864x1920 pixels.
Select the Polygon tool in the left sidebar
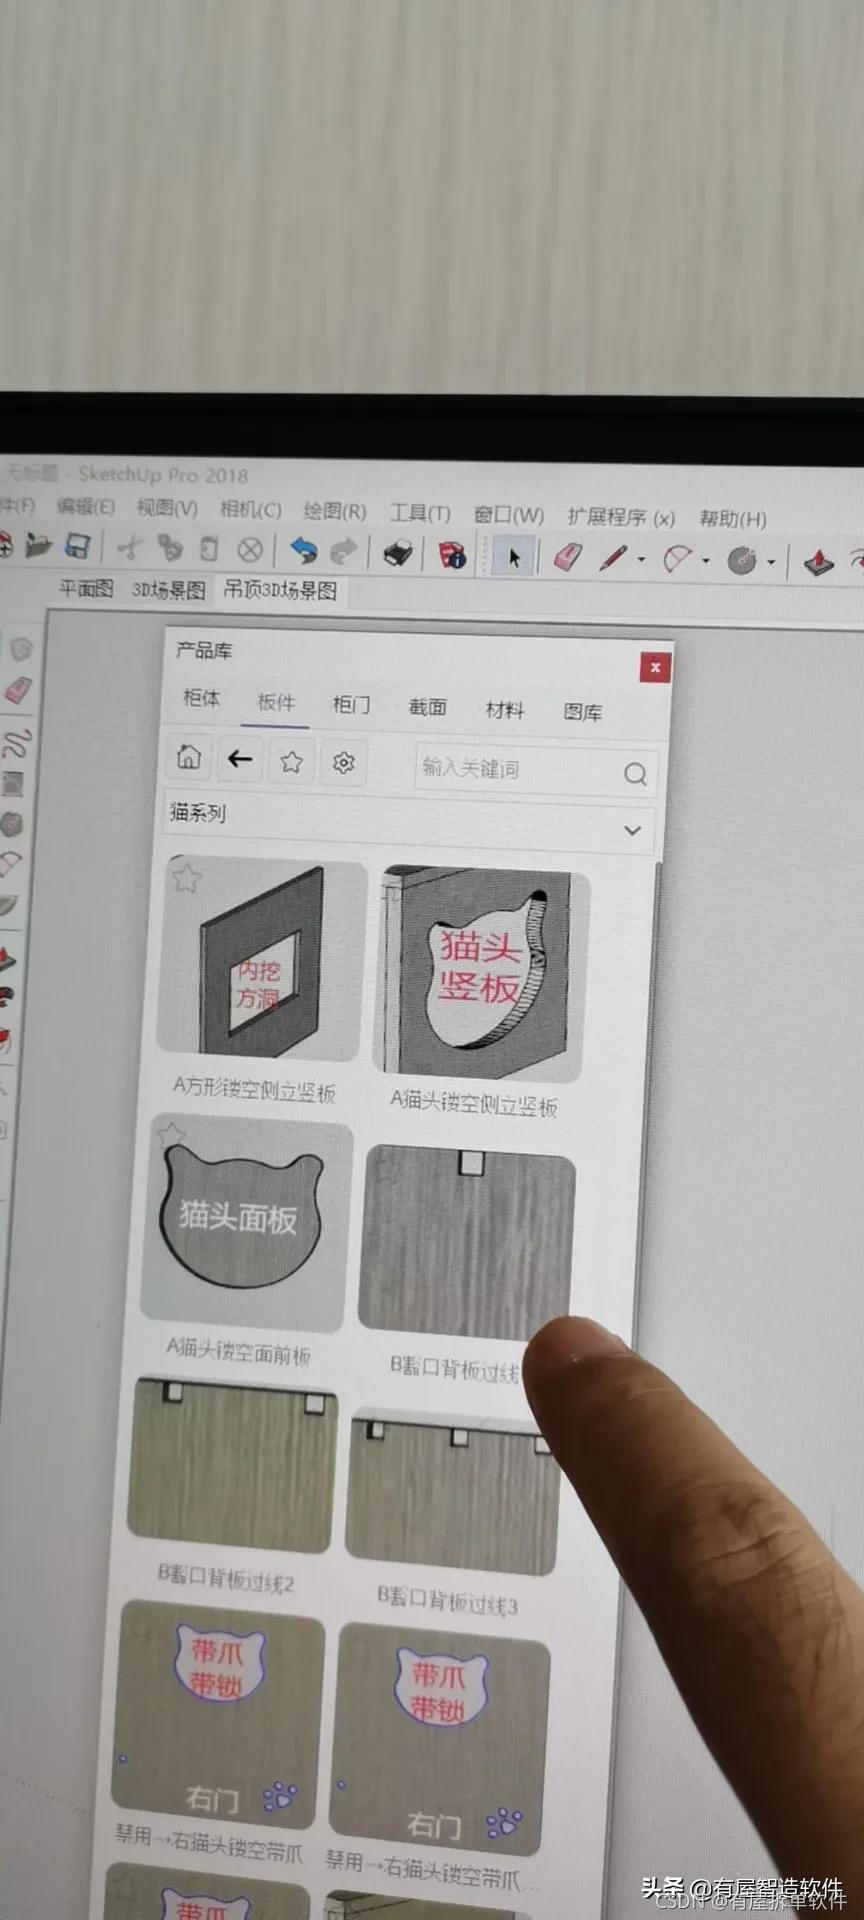tap(11, 825)
